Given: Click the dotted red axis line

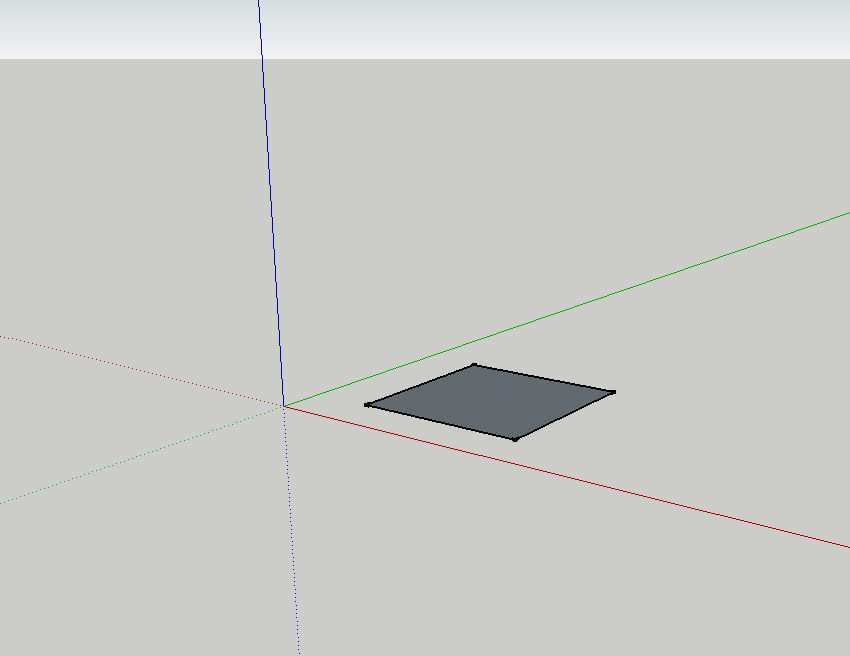Looking at the screenshot, I should pyautogui.click(x=140, y=370).
